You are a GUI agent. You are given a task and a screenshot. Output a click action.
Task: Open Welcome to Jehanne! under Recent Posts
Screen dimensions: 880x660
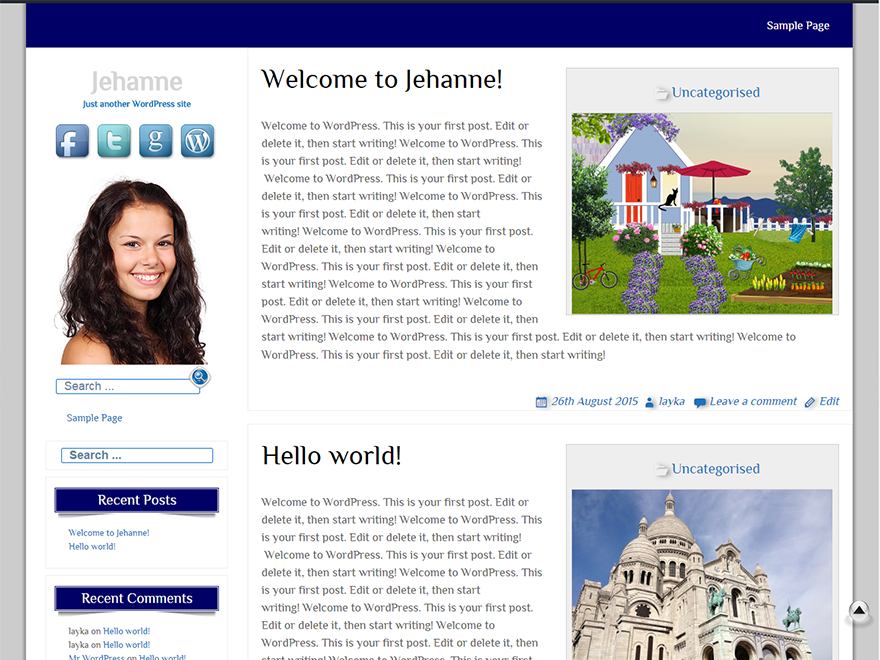pyautogui.click(x=109, y=533)
